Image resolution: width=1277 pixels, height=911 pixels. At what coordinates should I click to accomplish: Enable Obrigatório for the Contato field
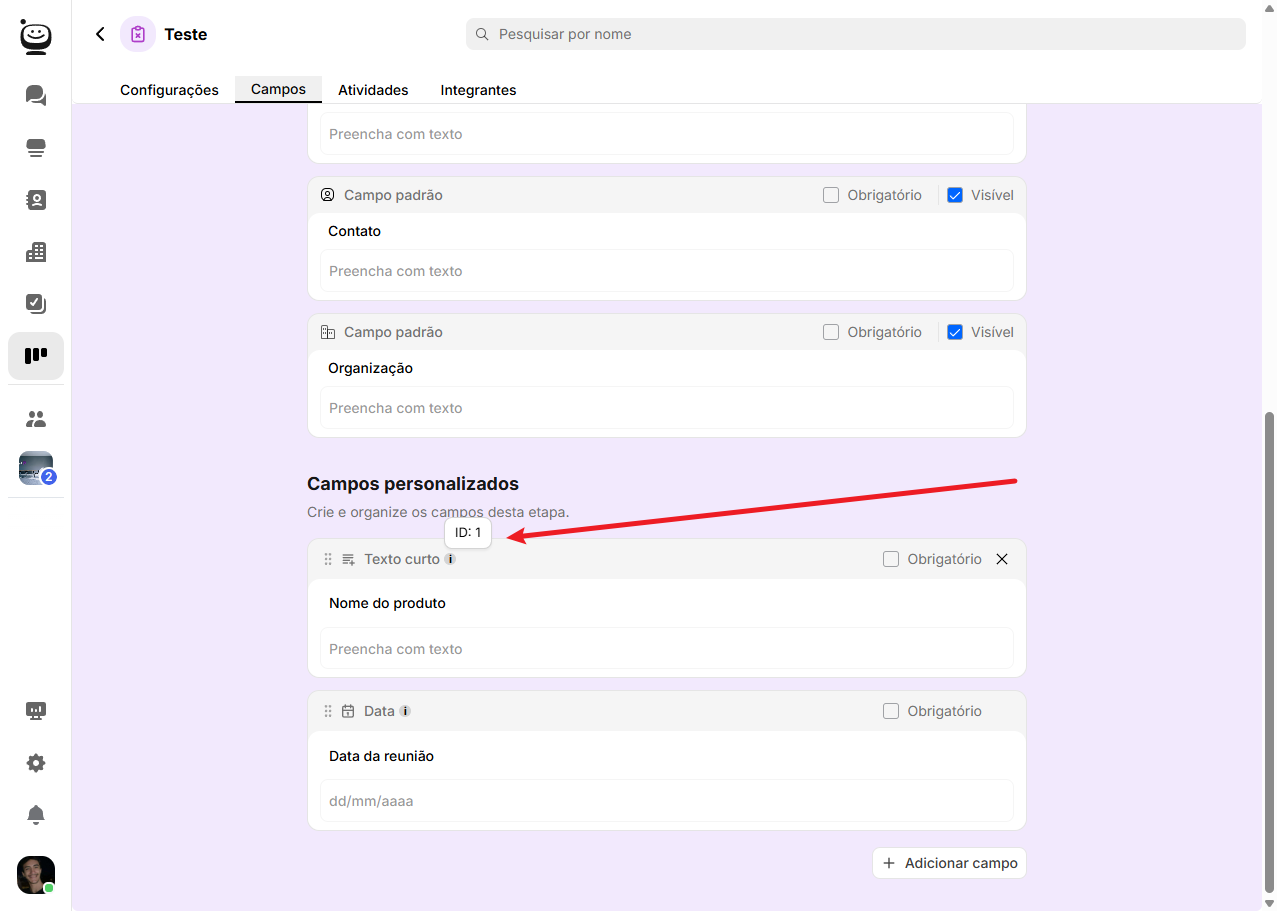(x=831, y=195)
